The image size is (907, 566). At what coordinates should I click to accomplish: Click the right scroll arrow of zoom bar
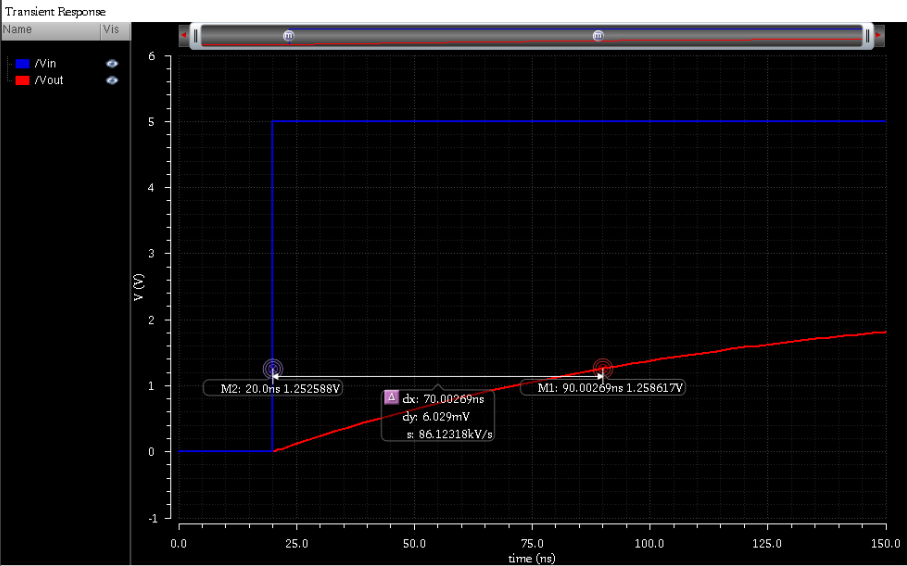879,36
